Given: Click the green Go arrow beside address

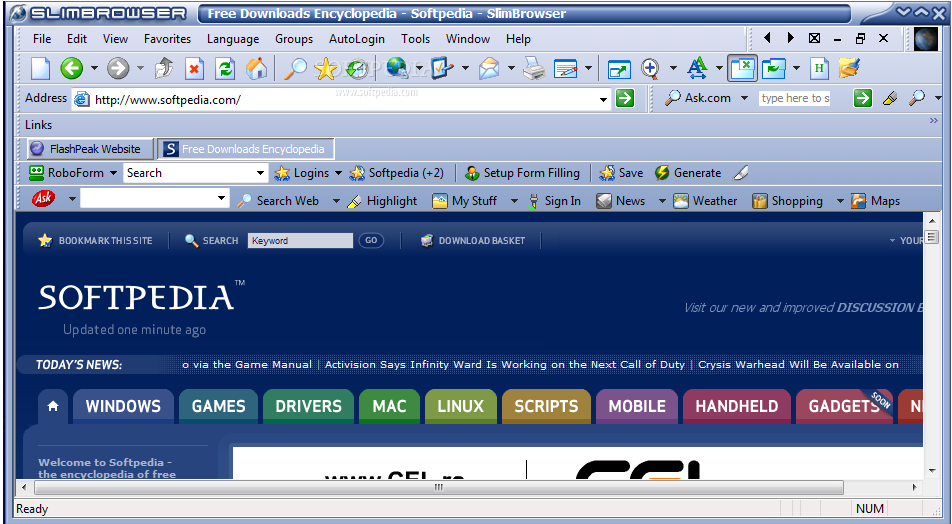Looking at the screenshot, I should click(x=625, y=98).
